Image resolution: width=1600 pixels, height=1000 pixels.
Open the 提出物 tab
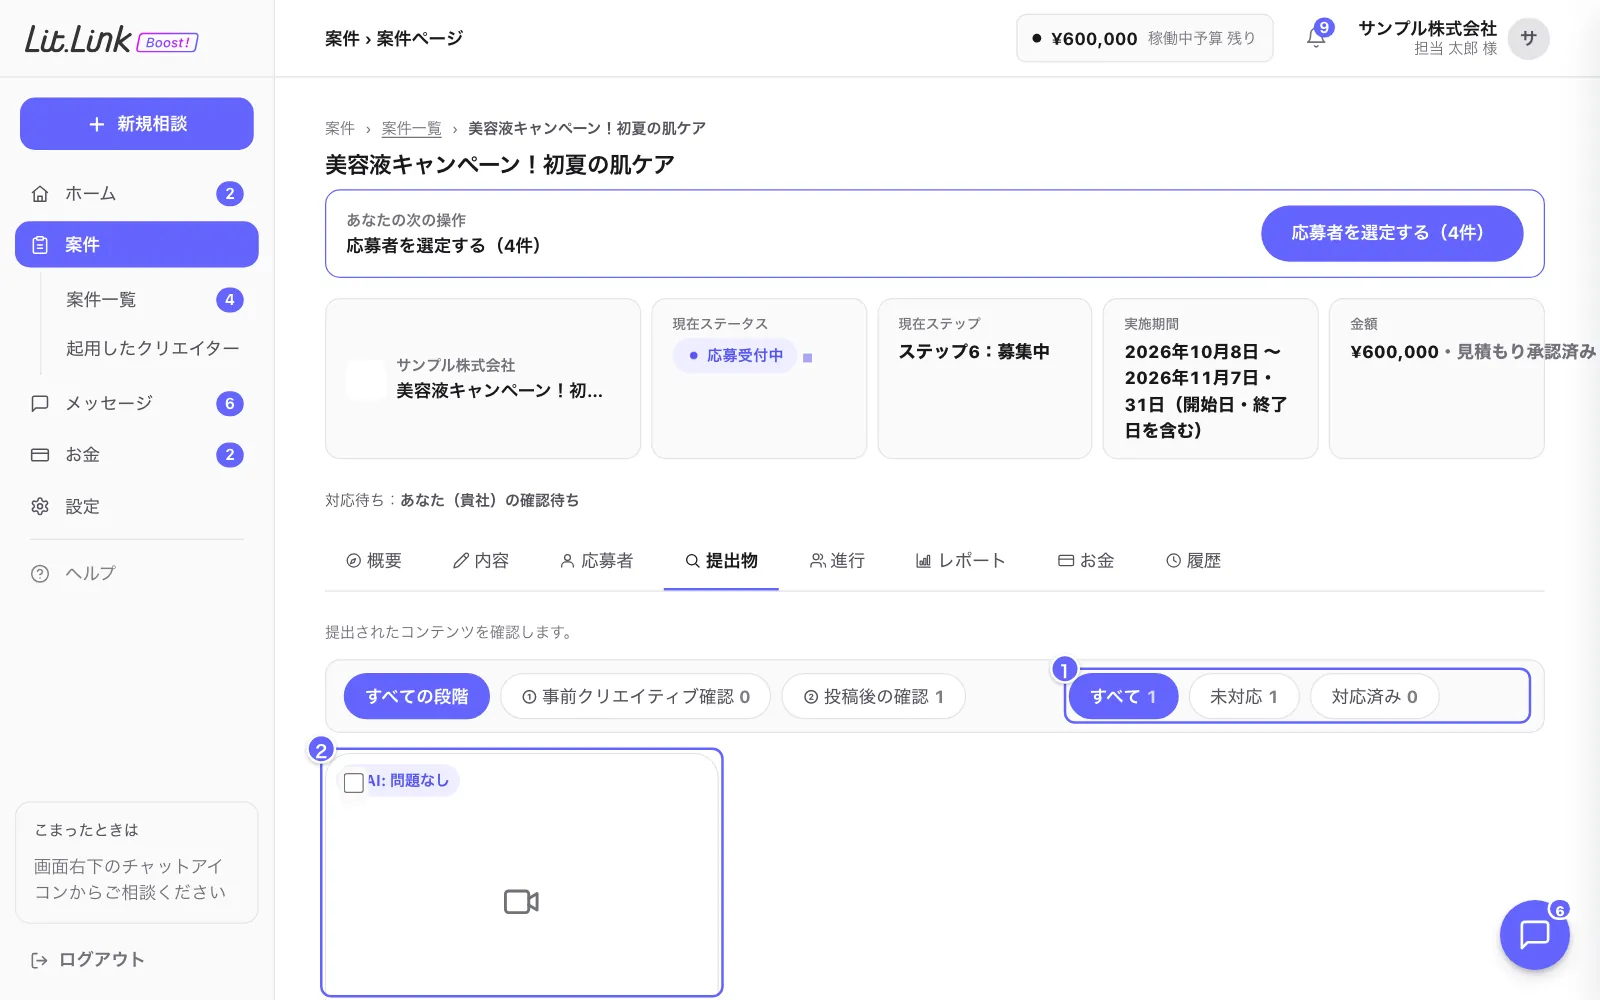tap(721, 561)
